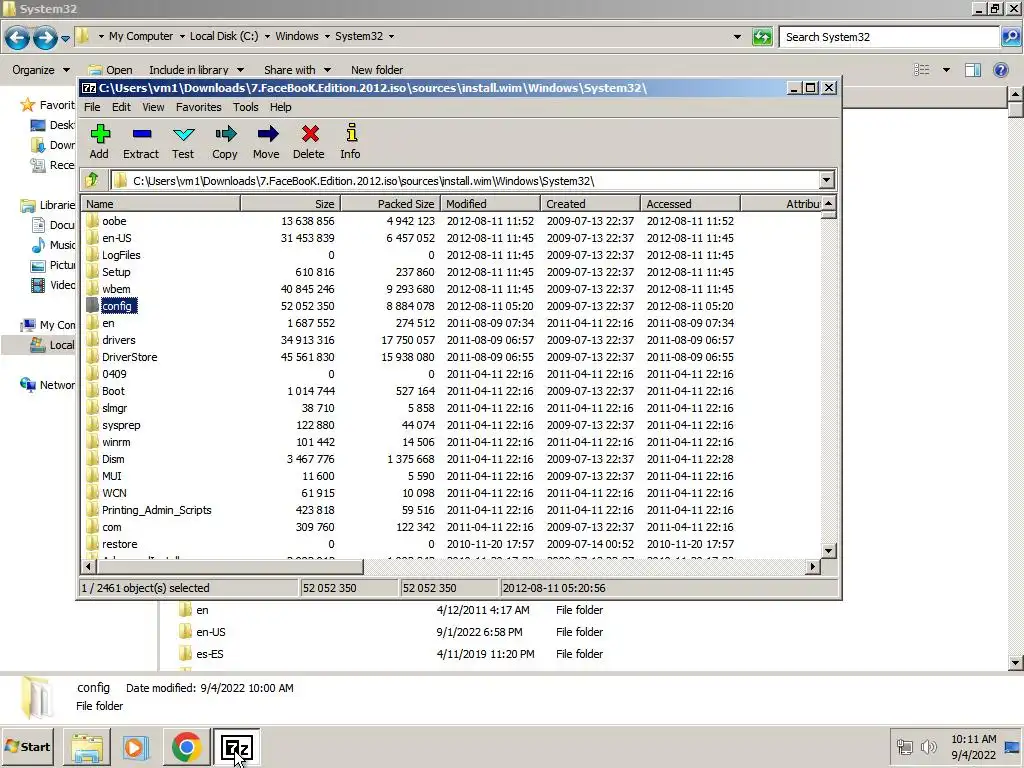
Task: Open Windows Explorer taskbar icon
Action: (86, 747)
